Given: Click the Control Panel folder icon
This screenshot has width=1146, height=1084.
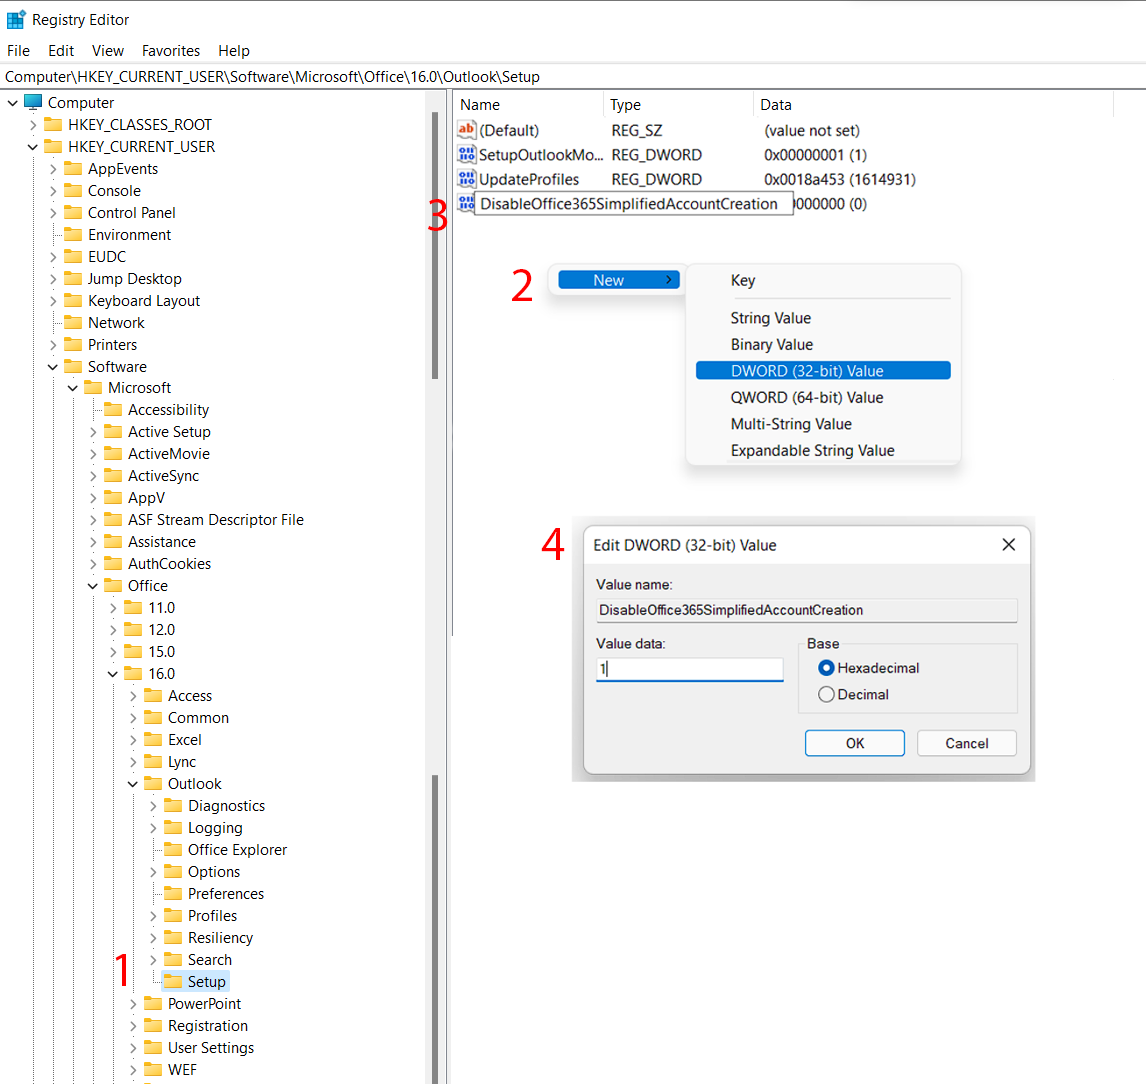Looking at the screenshot, I should coord(73,213).
